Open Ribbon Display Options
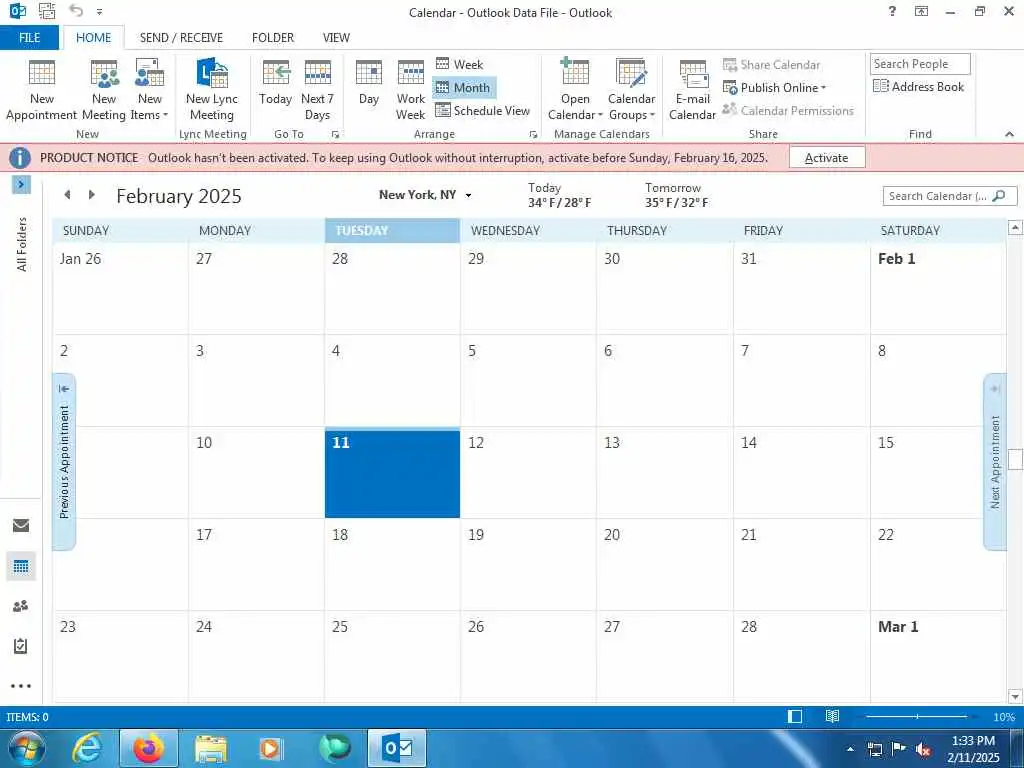 [921, 11]
